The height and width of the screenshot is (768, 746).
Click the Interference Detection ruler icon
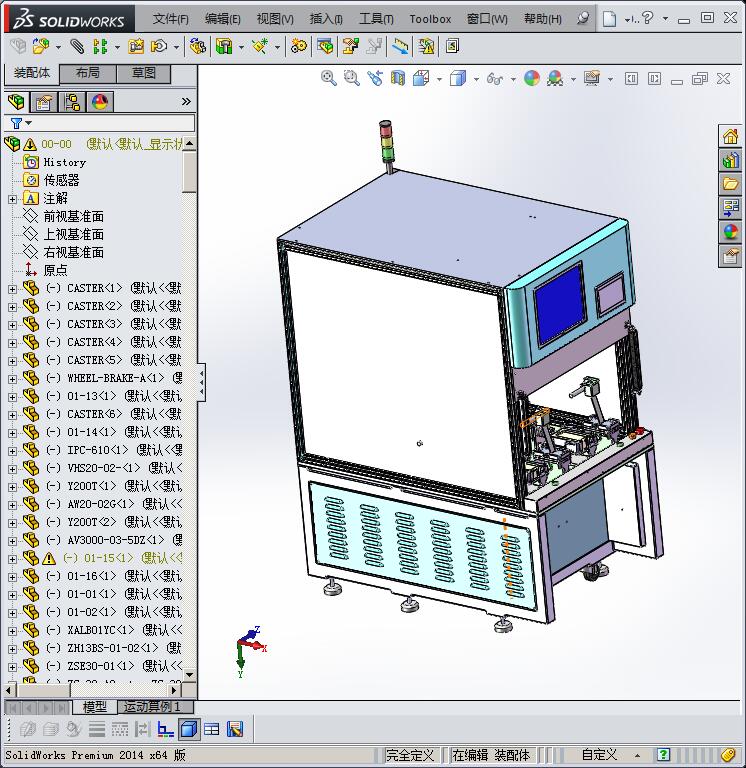(400, 47)
